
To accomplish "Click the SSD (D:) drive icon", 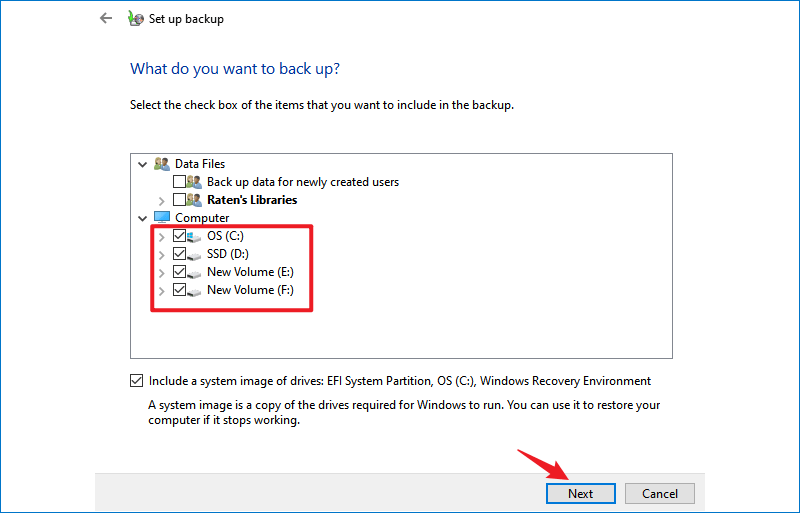I will [x=194, y=255].
